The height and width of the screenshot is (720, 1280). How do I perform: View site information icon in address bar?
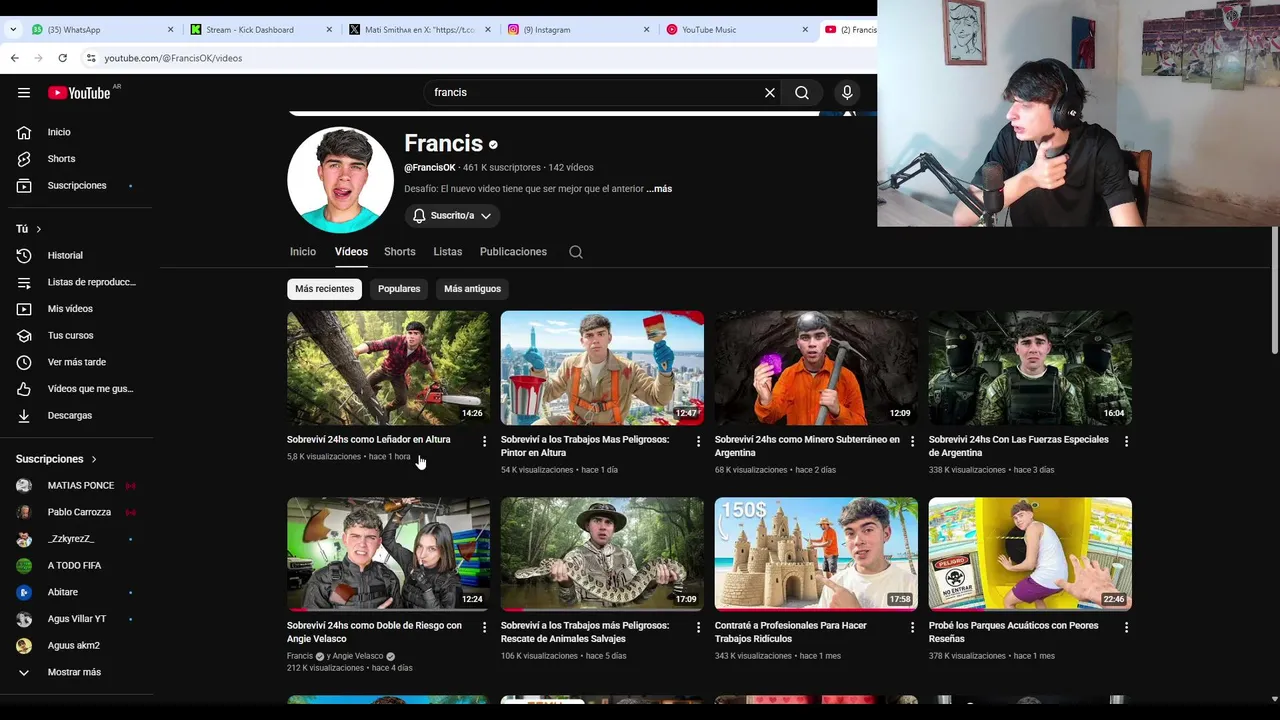[x=91, y=58]
